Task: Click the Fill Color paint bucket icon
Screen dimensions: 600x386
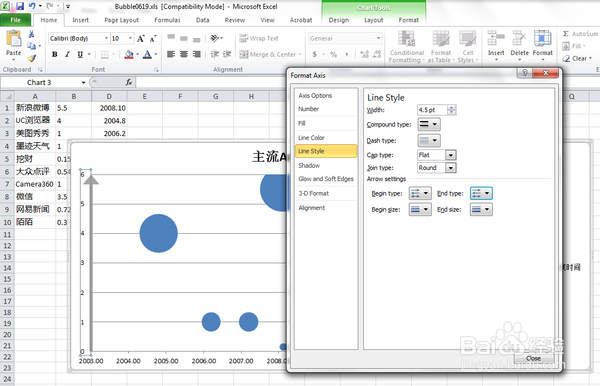Action: point(129,54)
